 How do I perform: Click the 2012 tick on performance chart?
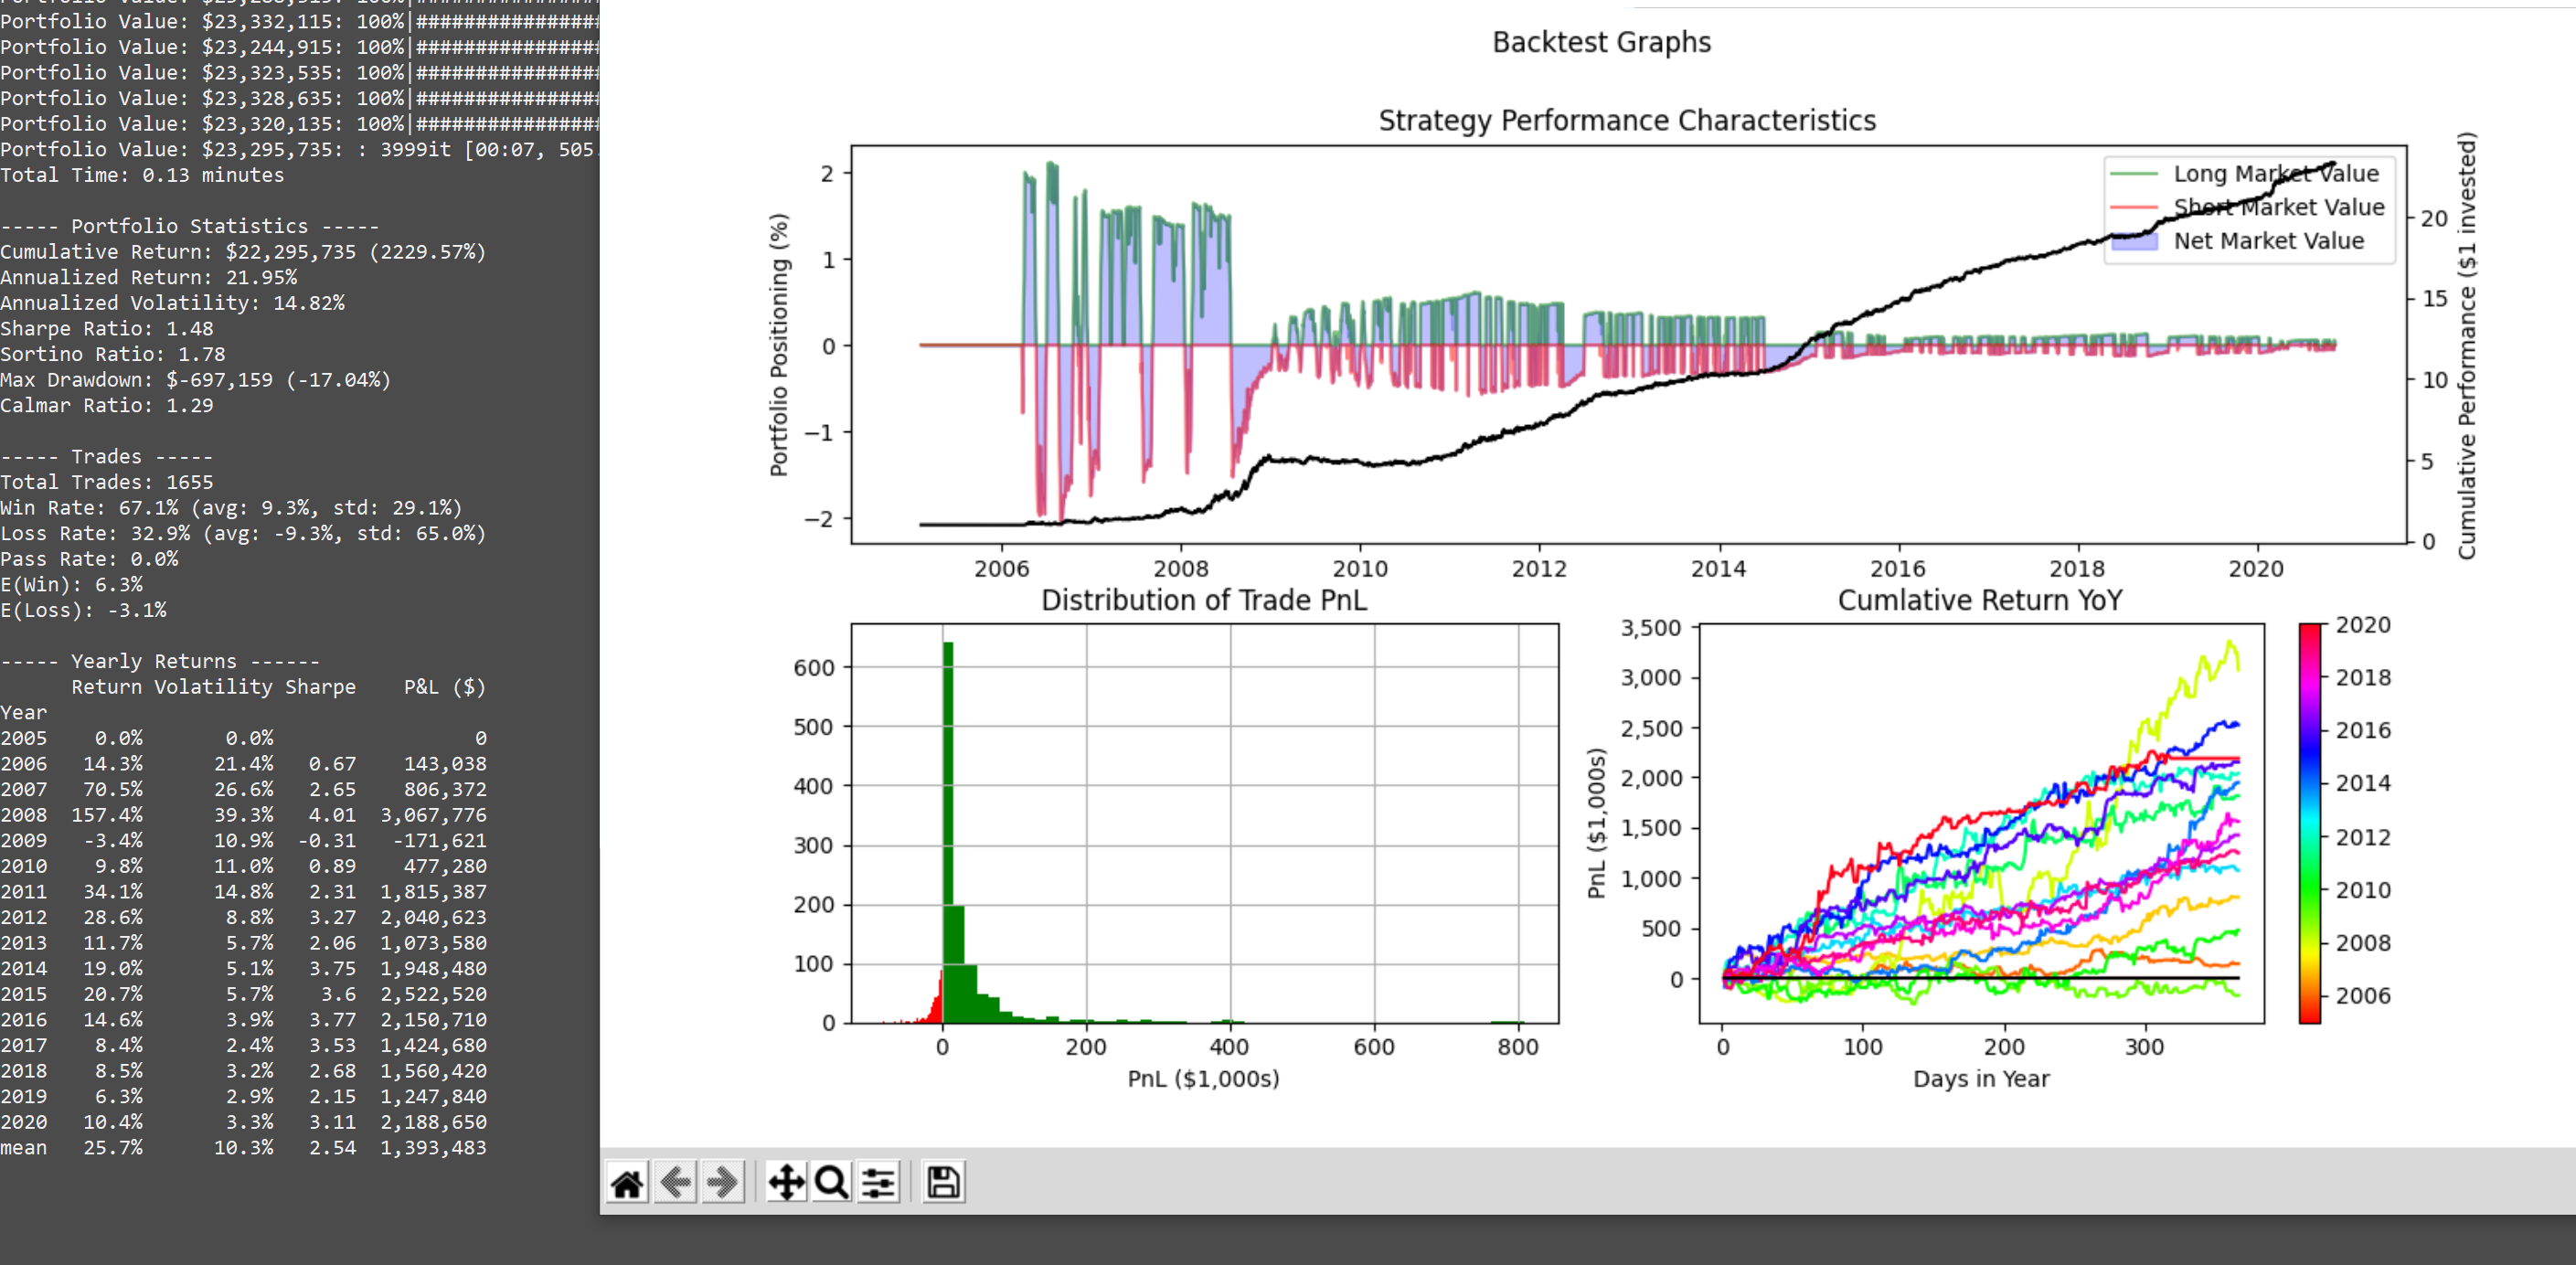point(1539,568)
